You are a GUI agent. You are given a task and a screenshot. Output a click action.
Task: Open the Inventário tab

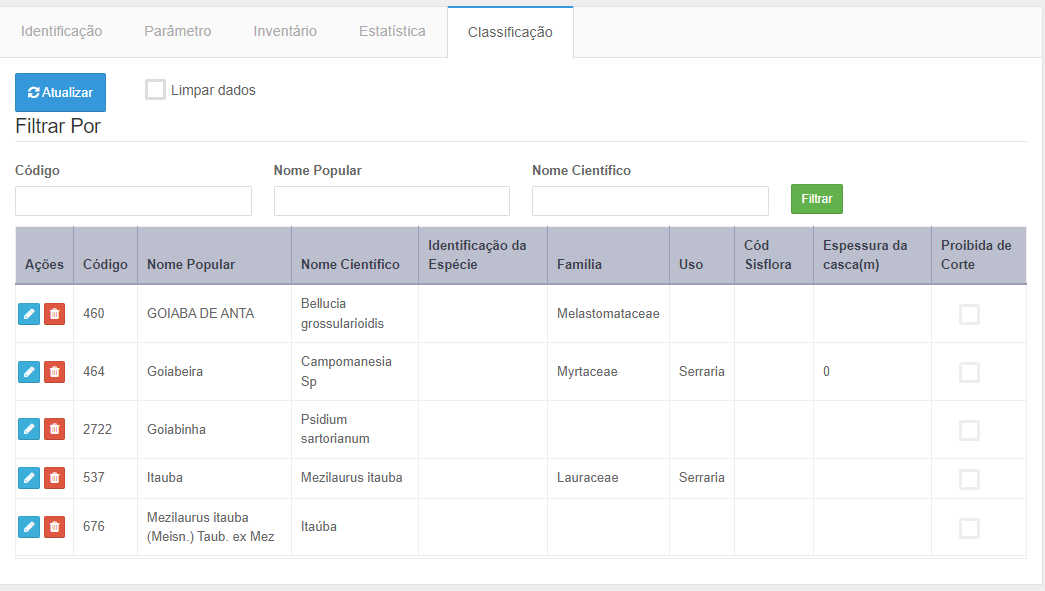click(285, 31)
